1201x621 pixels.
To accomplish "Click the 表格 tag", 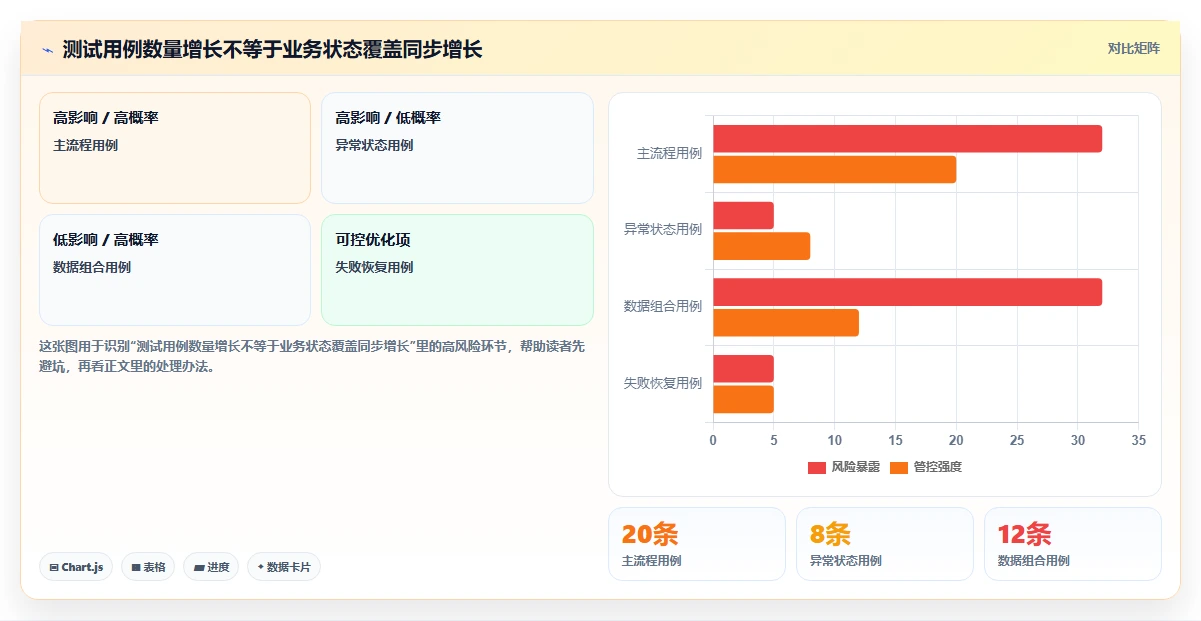I will coord(148,567).
